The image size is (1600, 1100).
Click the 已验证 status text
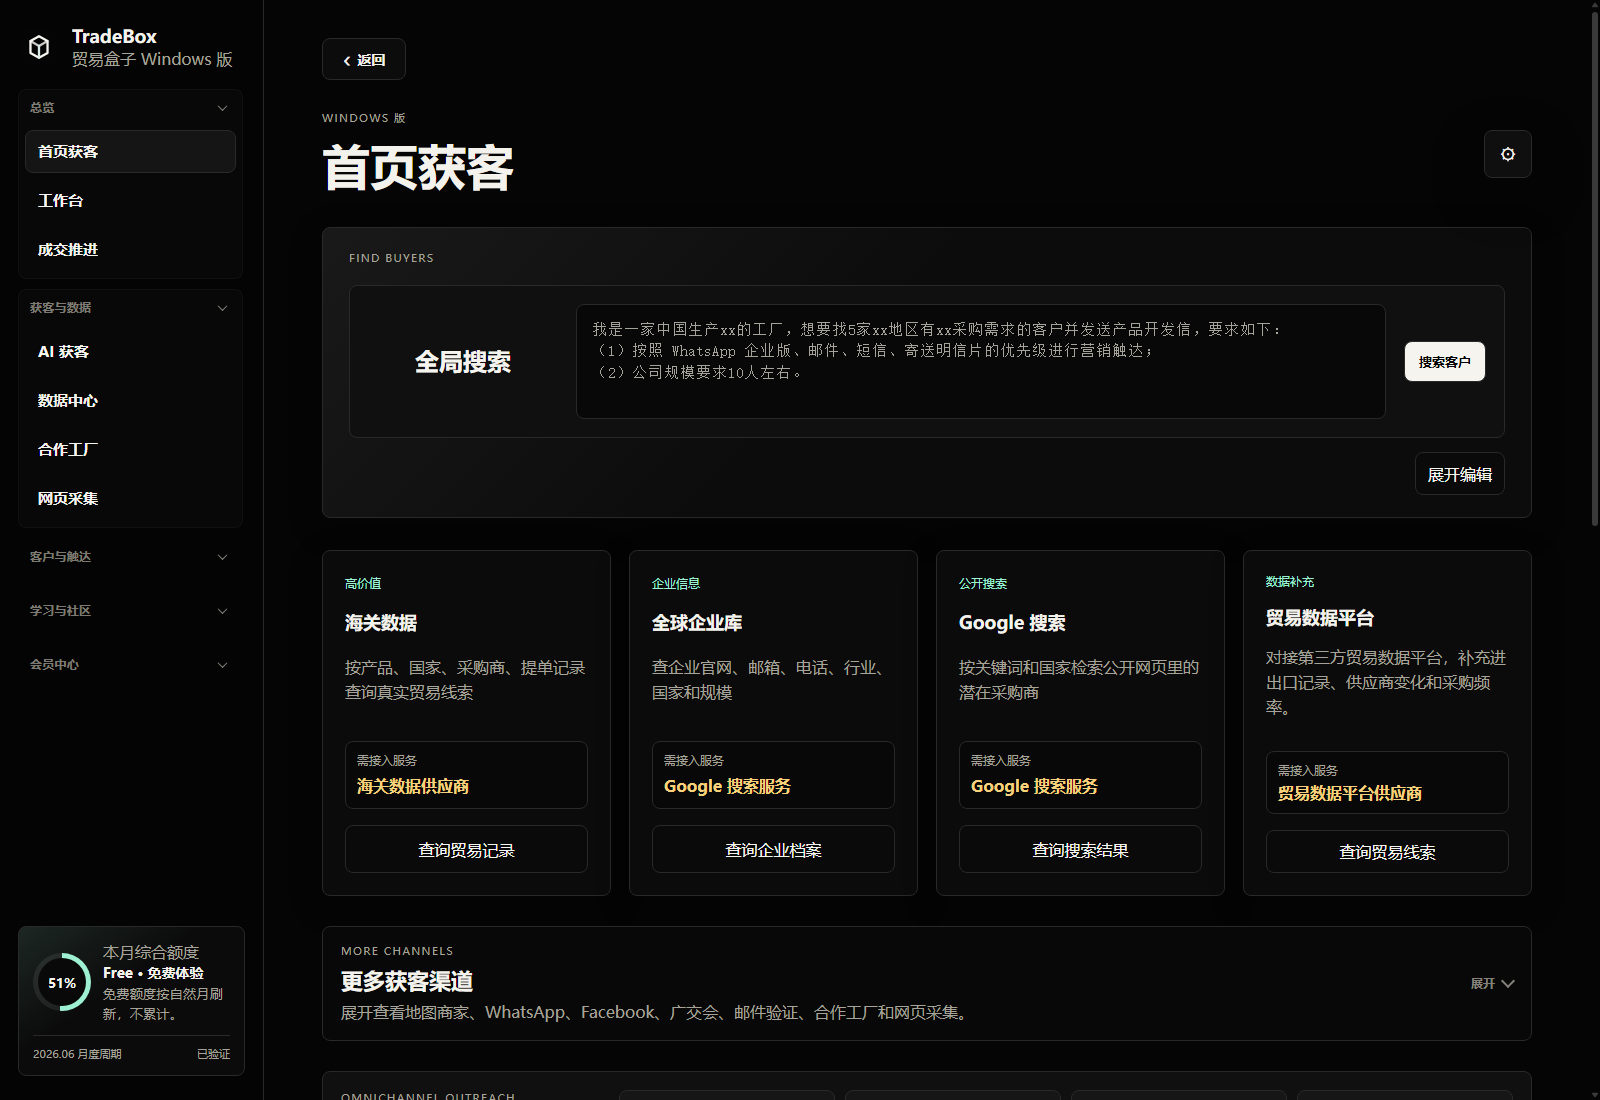click(x=213, y=1054)
